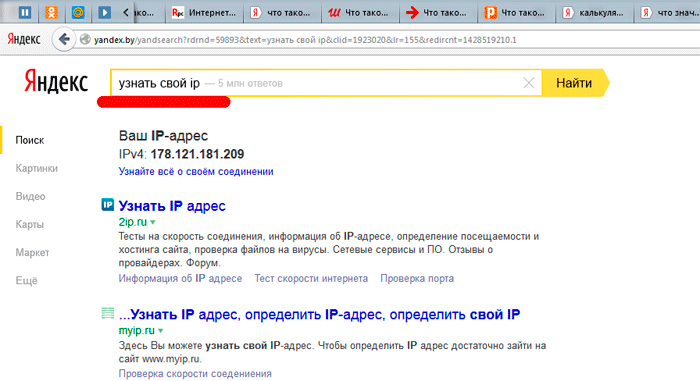
Task: Open the pinned pause-icon tab
Action: [x=25, y=12]
